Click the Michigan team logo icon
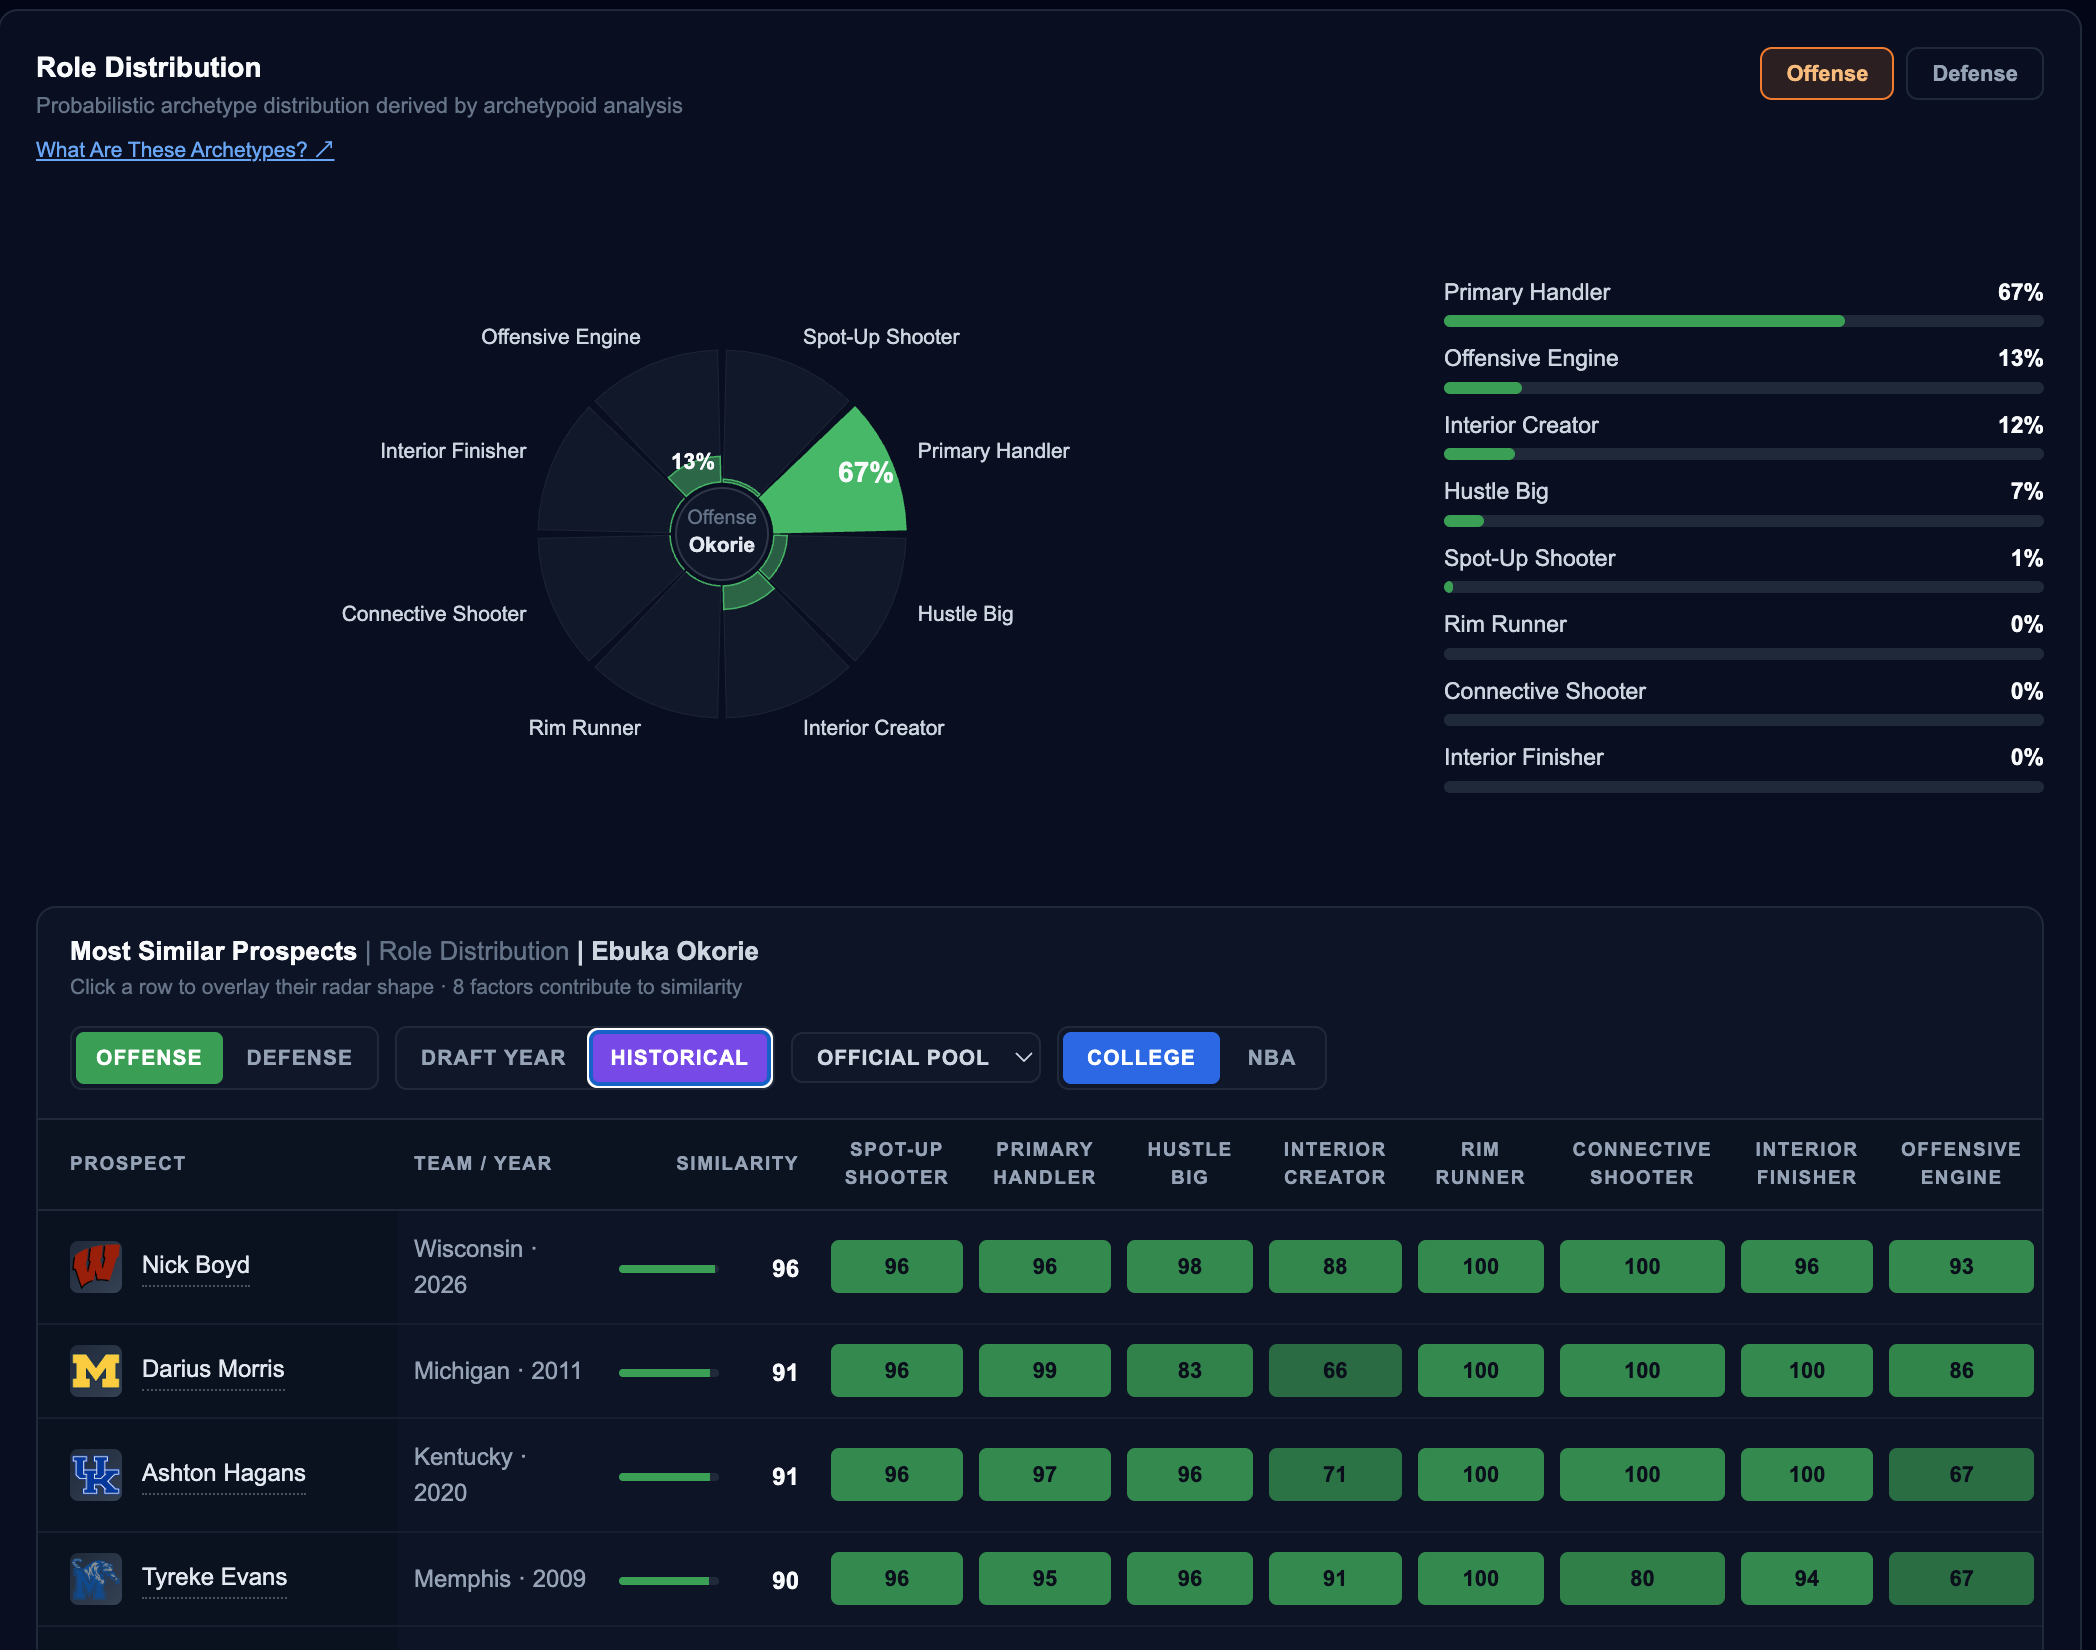 pos(96,1370)
